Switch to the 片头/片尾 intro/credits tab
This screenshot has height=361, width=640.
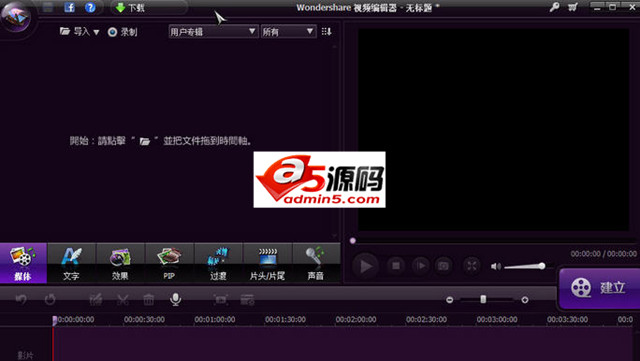(x=267, y=263)
